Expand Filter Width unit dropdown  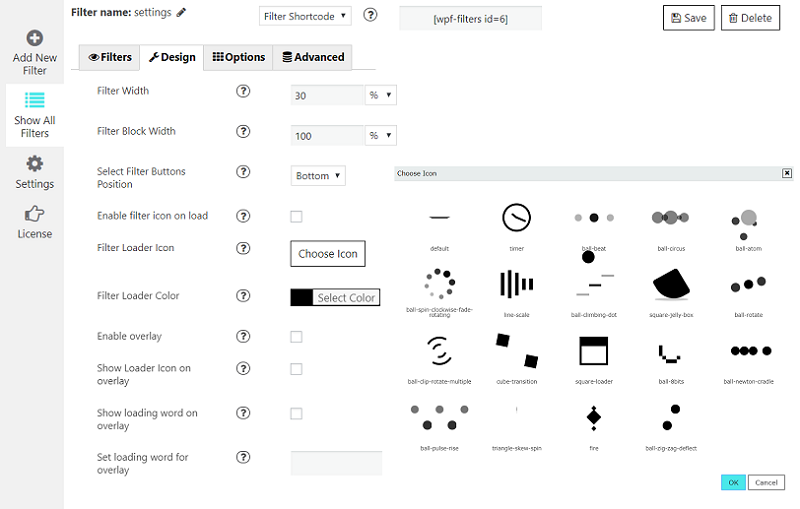[x=381, y=95]
